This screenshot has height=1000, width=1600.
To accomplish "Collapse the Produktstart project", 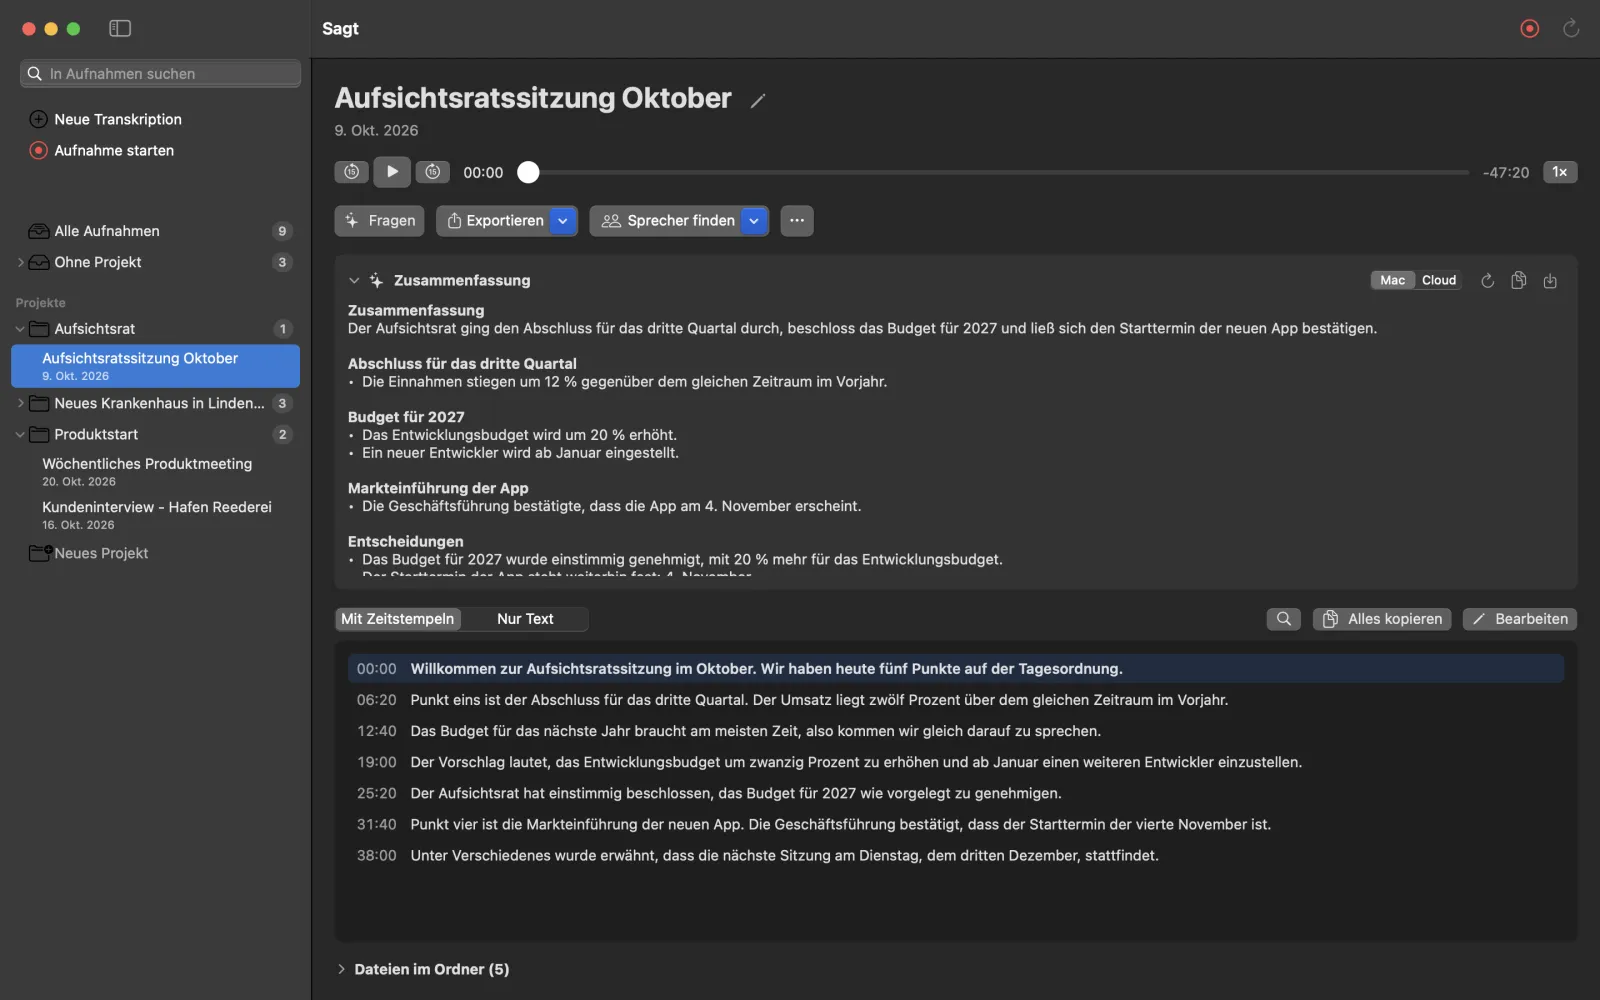I will 20,434.
